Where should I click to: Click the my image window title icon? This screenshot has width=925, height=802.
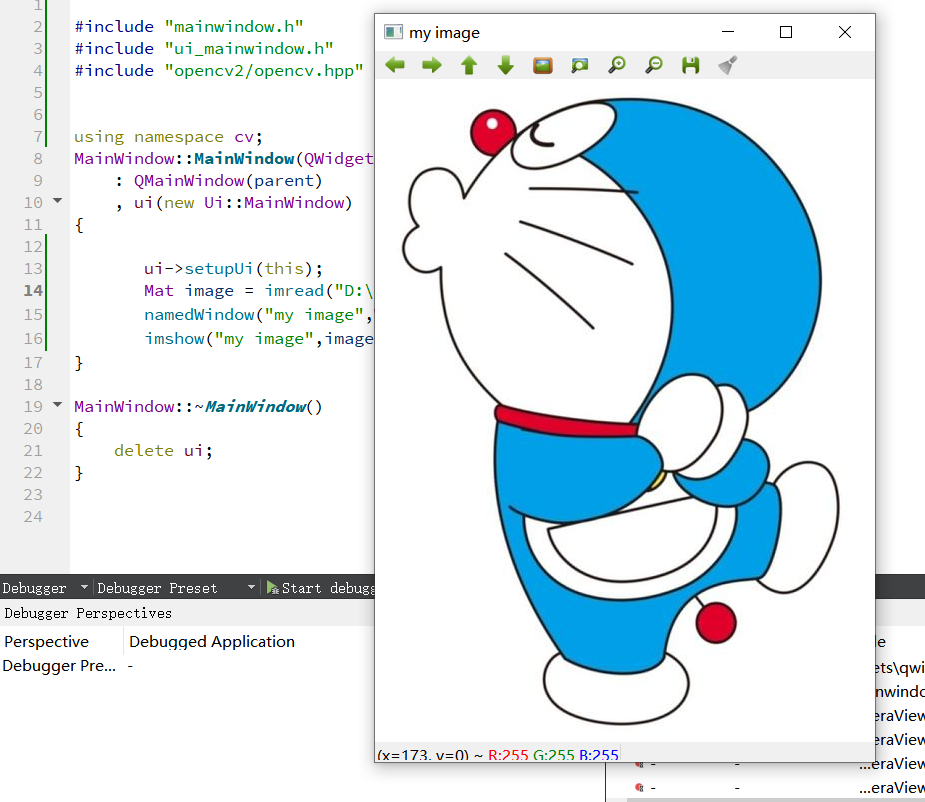[x=393, y=32]
